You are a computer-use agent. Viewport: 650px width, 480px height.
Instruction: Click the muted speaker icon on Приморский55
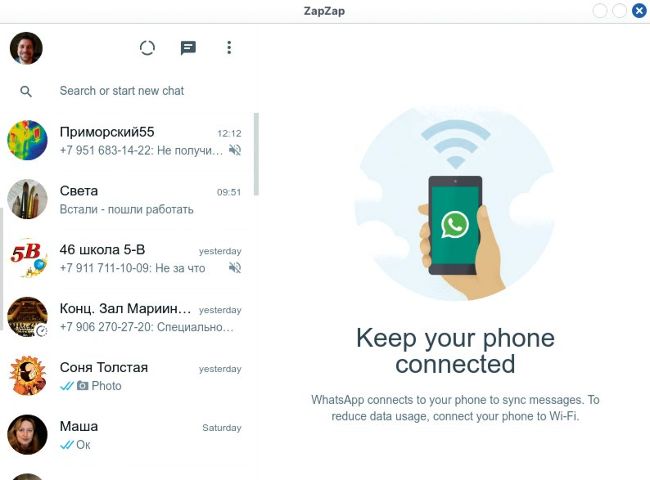(x=235, y=150)
